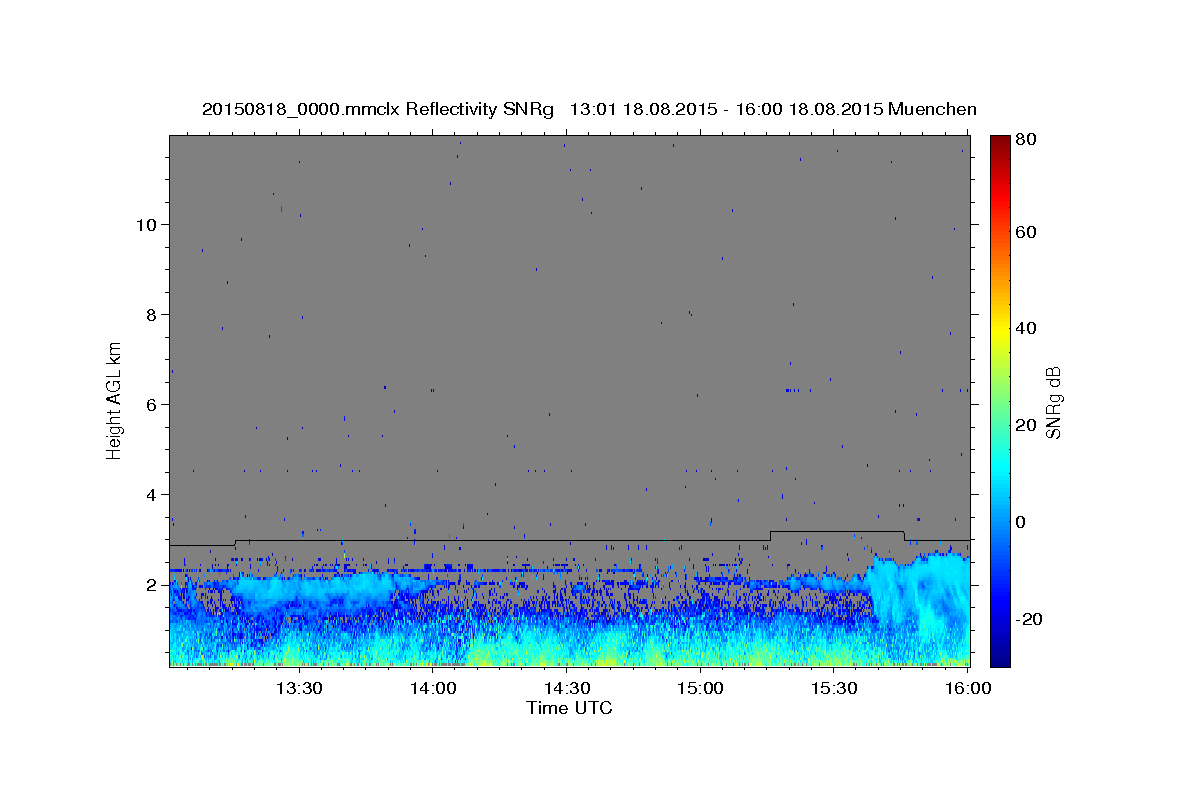Click the 14:00 time tick label

point(432,689)
